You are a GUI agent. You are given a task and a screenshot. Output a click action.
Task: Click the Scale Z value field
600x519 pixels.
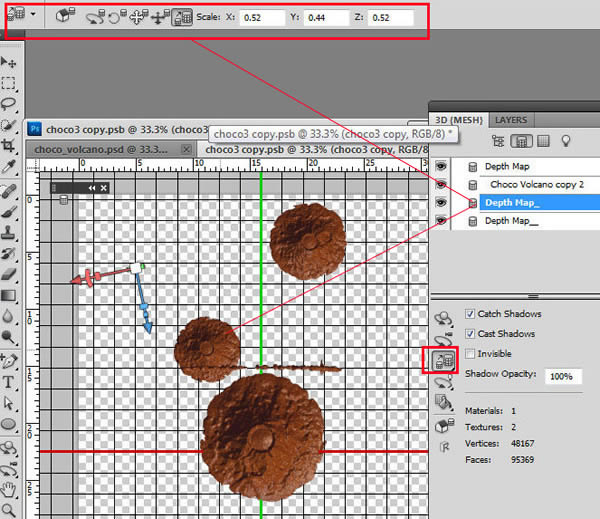coord(390,18)
